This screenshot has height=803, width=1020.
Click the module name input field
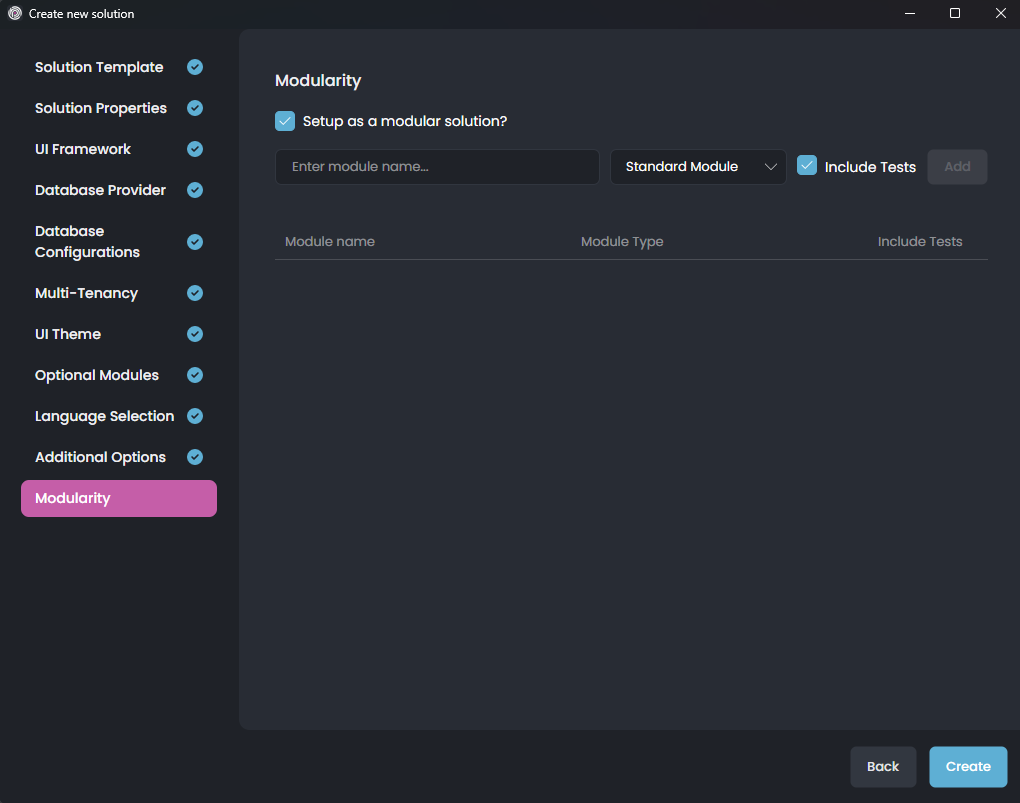(437, 166)
